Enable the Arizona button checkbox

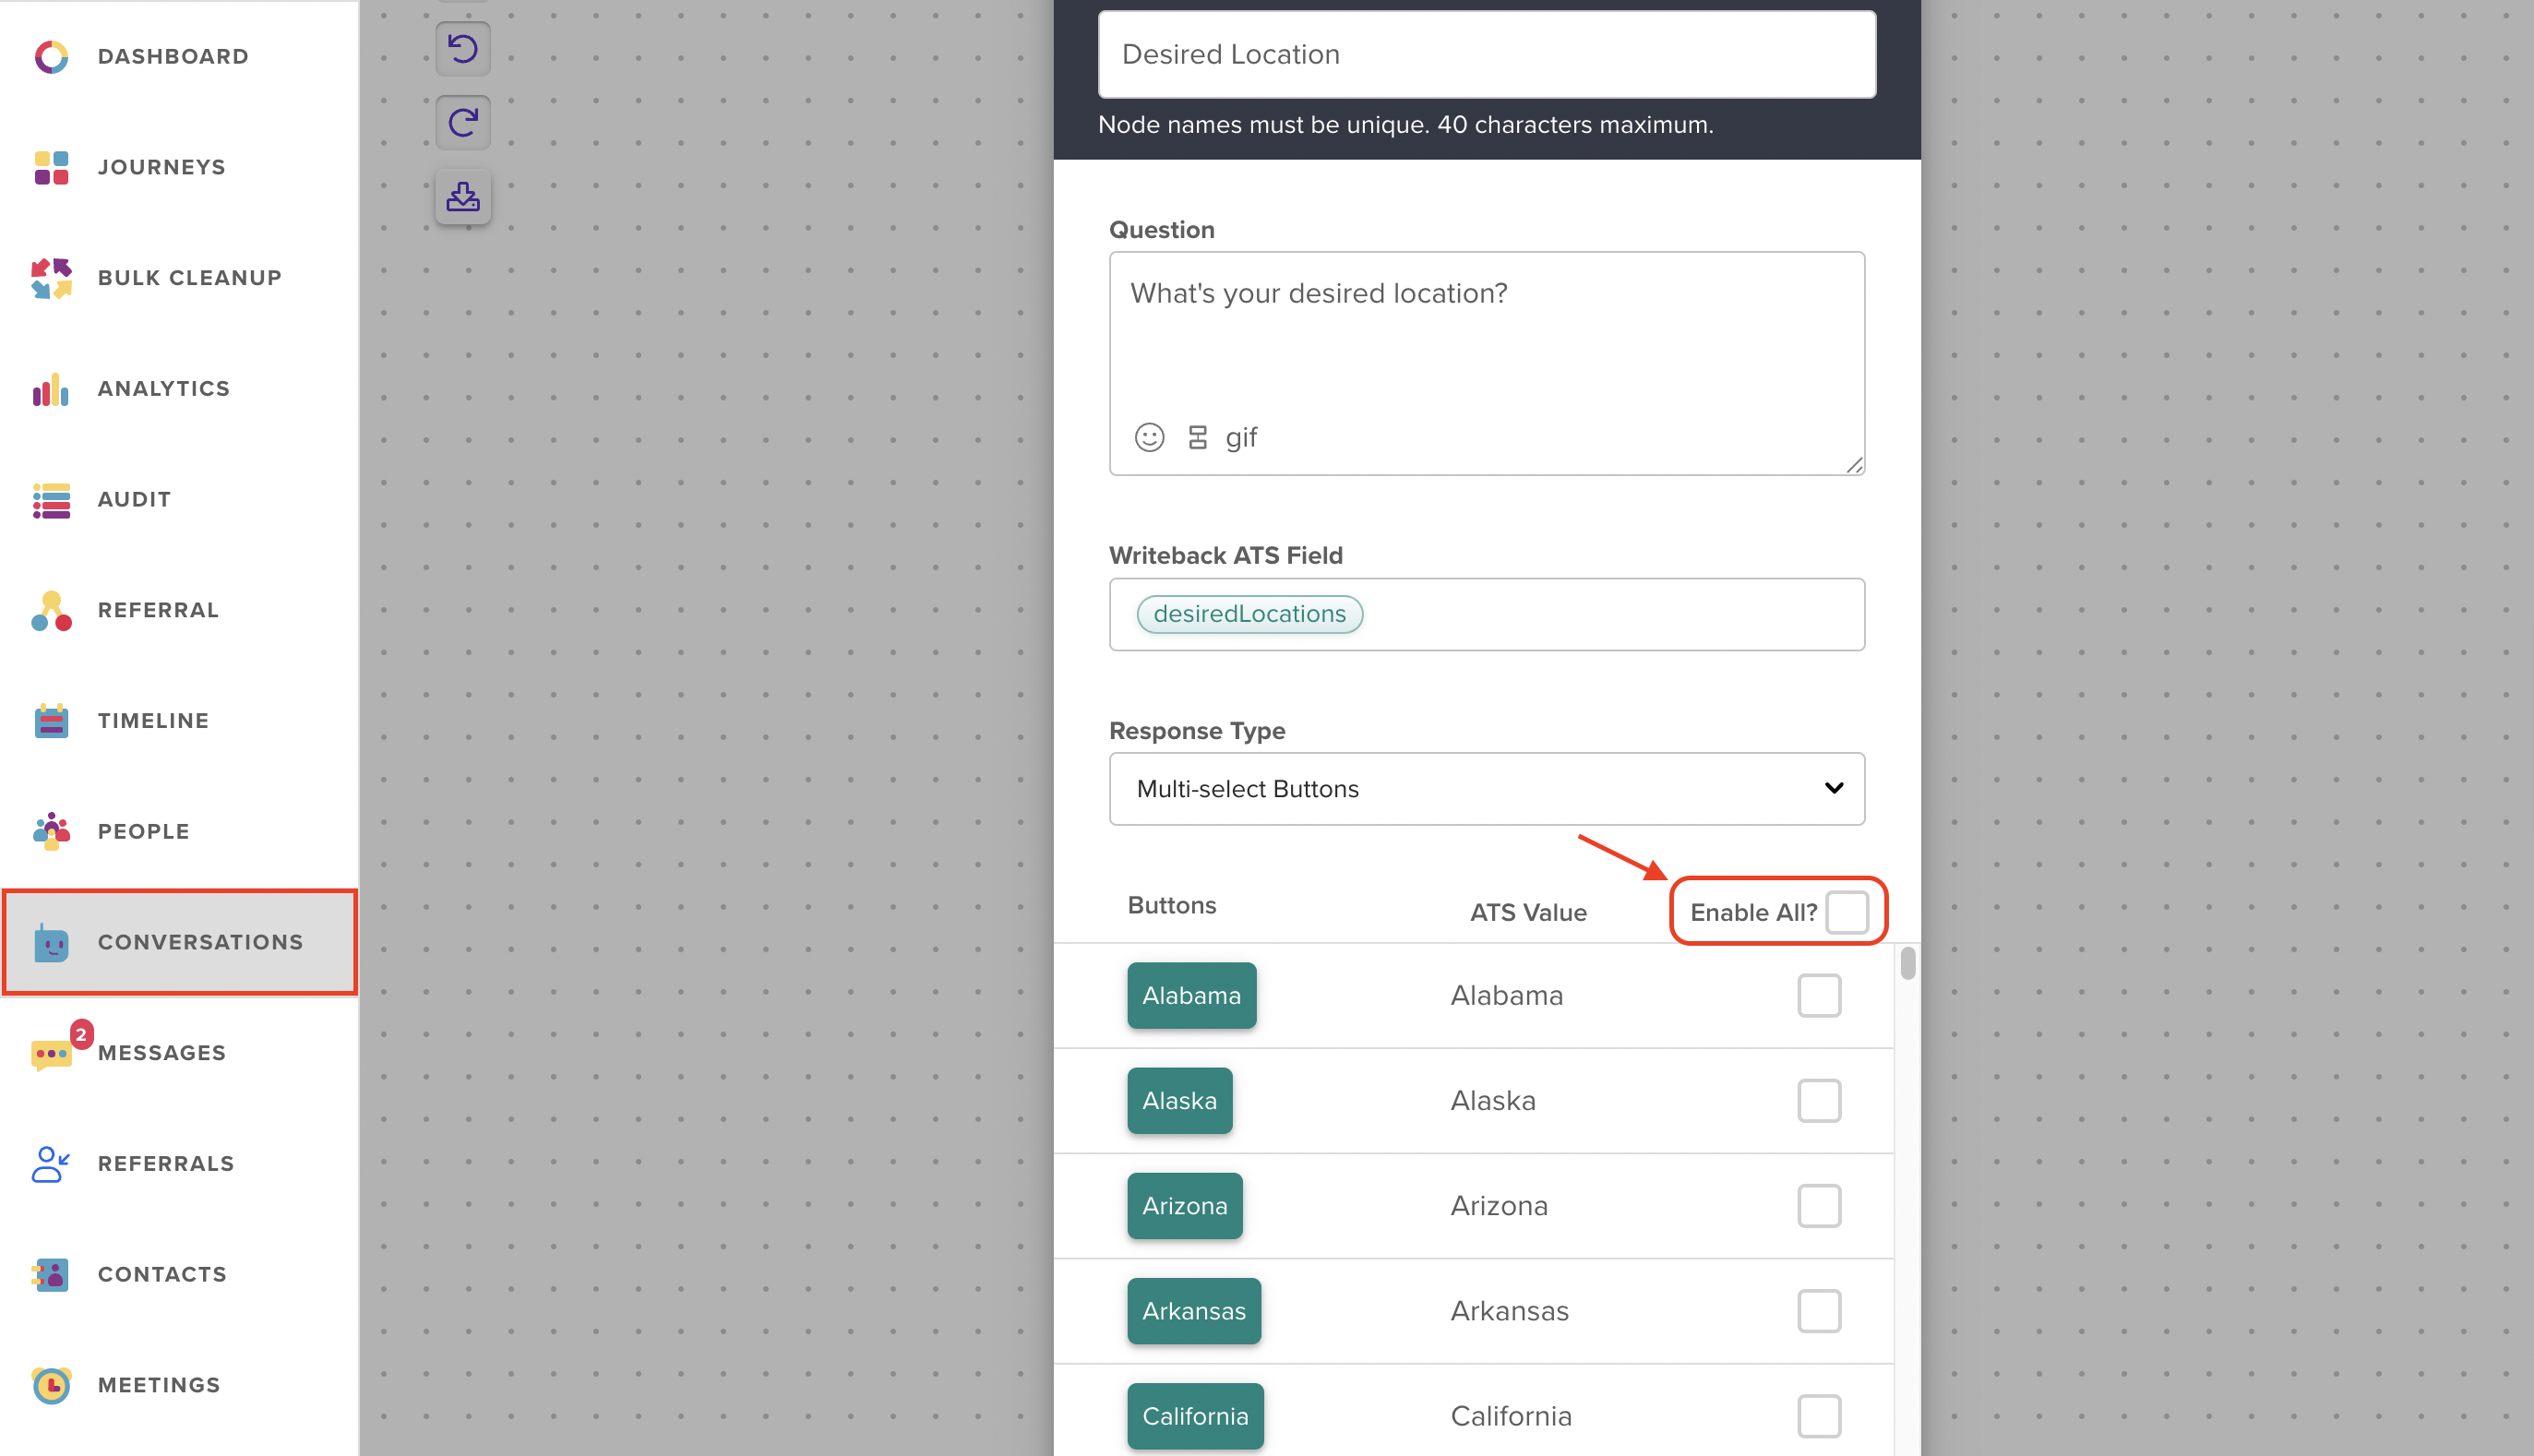coord(1818,1205)
